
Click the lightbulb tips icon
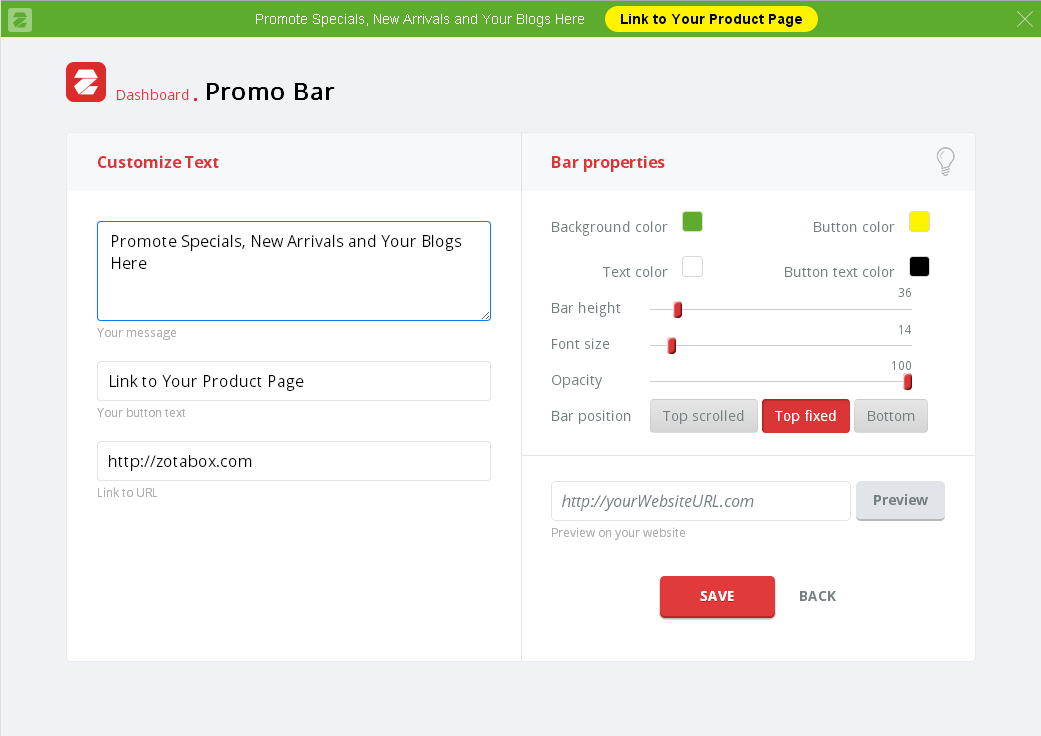pos(945,161)
